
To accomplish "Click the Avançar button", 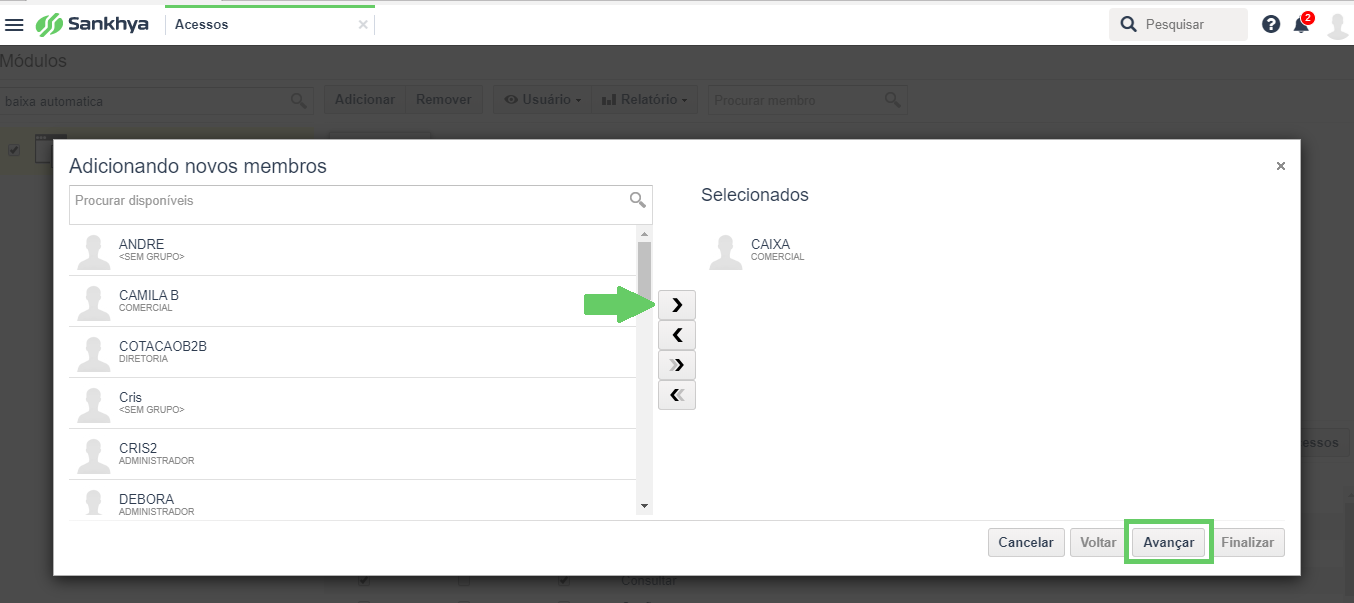I will [x=1169, y=542].
